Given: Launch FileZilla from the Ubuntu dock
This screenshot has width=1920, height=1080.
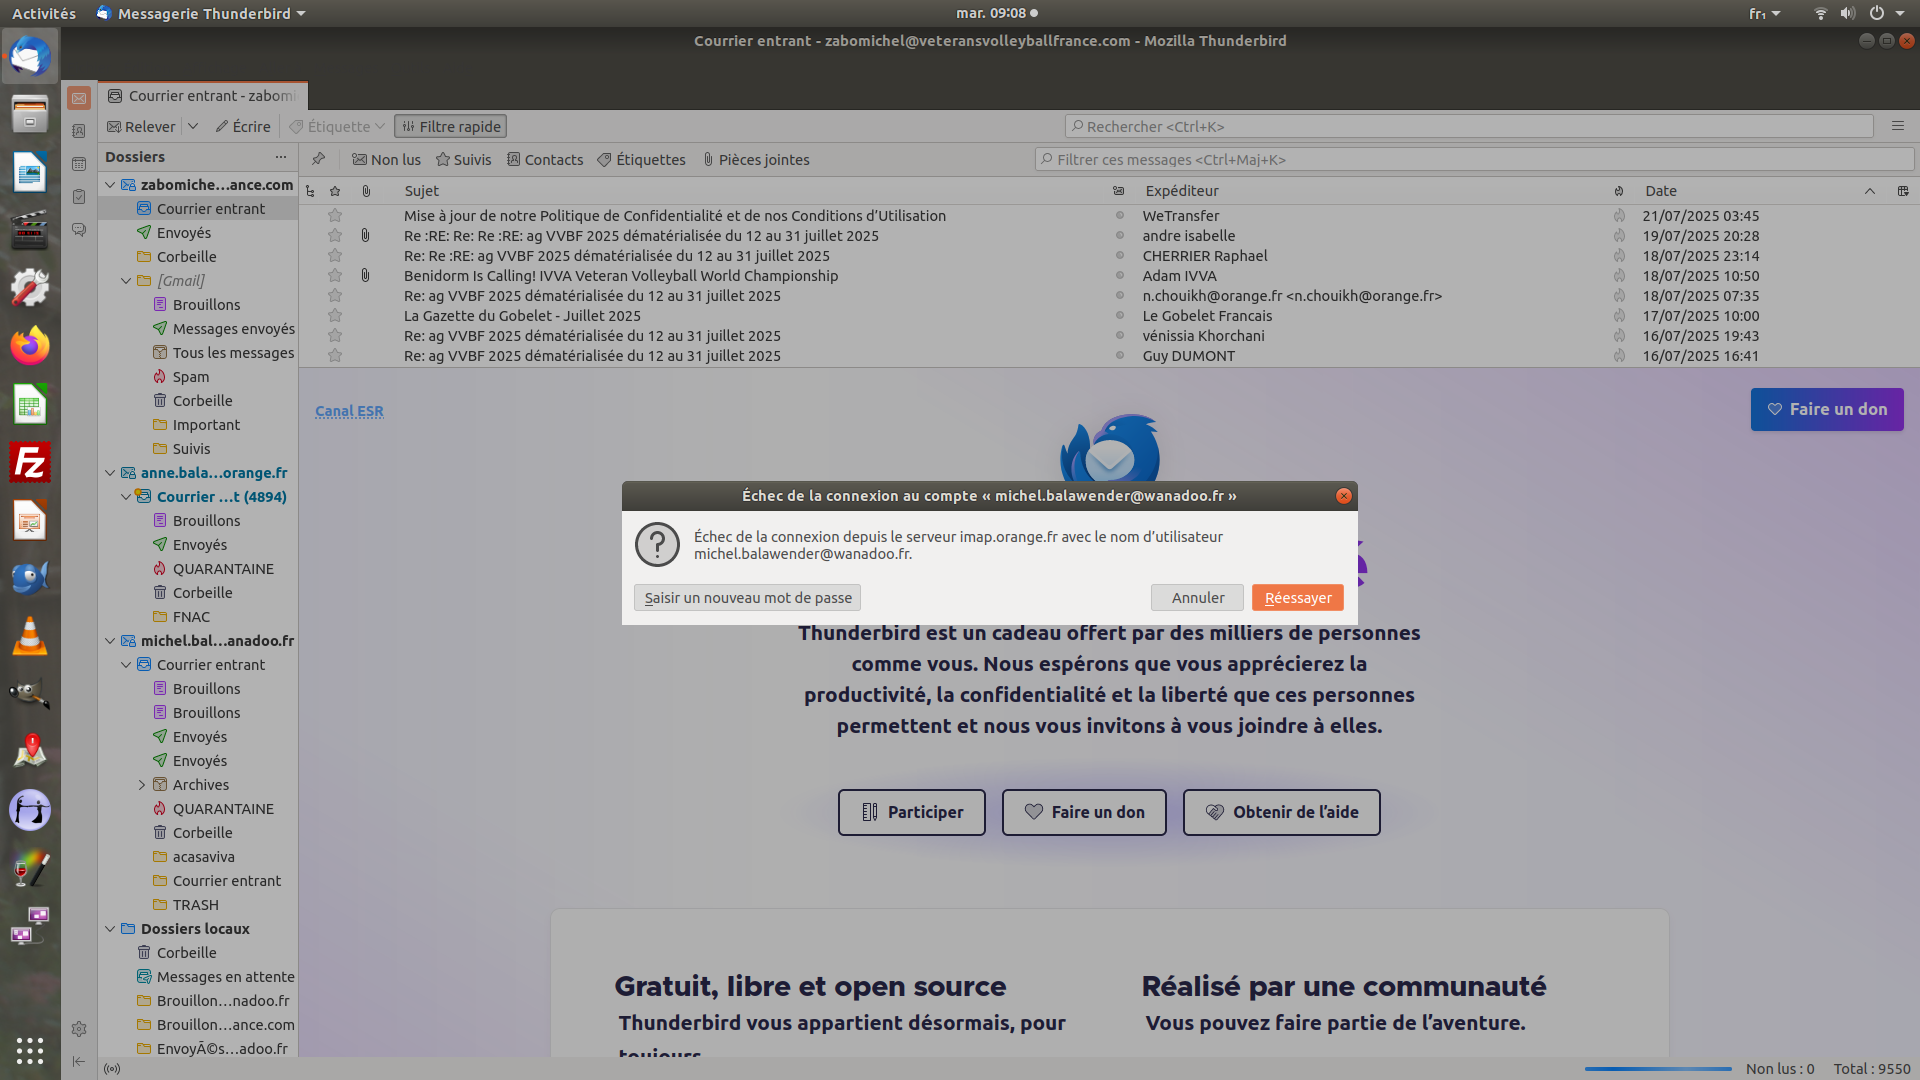Looking at the screenshot, I should [x=30, y=463].
